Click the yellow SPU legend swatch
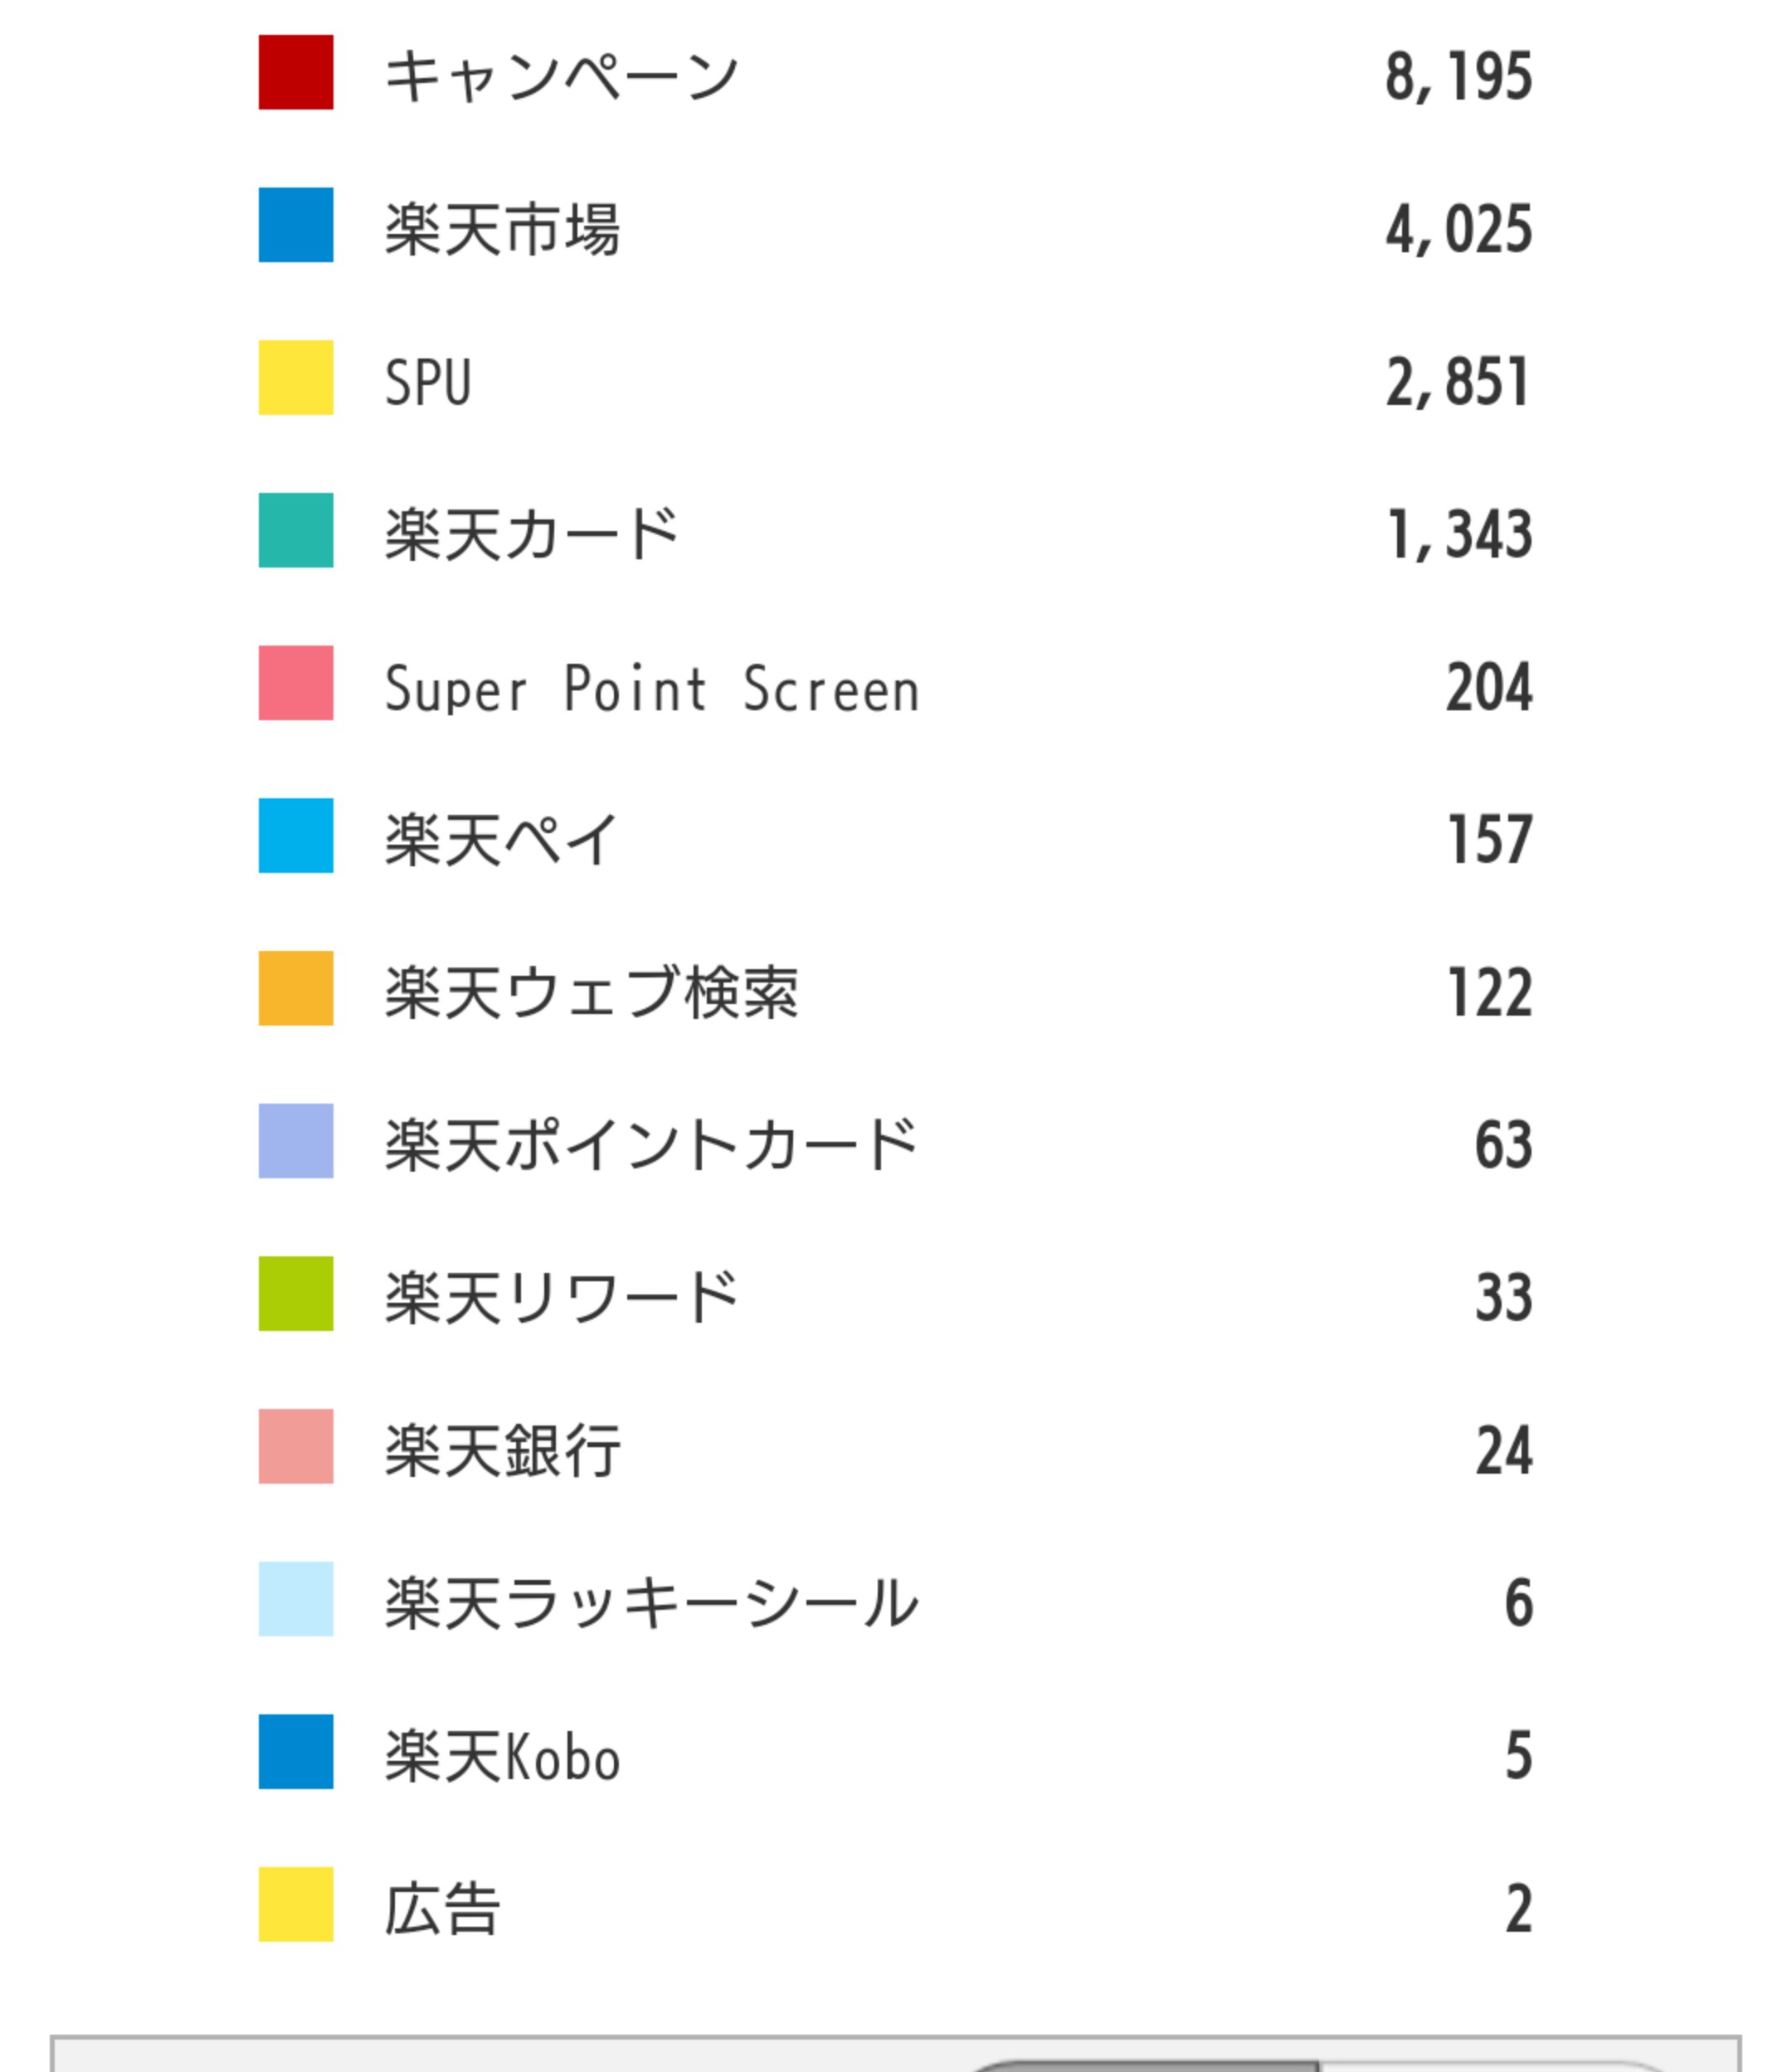Screen dimensions: 1792x2072 tap(296, 377)
